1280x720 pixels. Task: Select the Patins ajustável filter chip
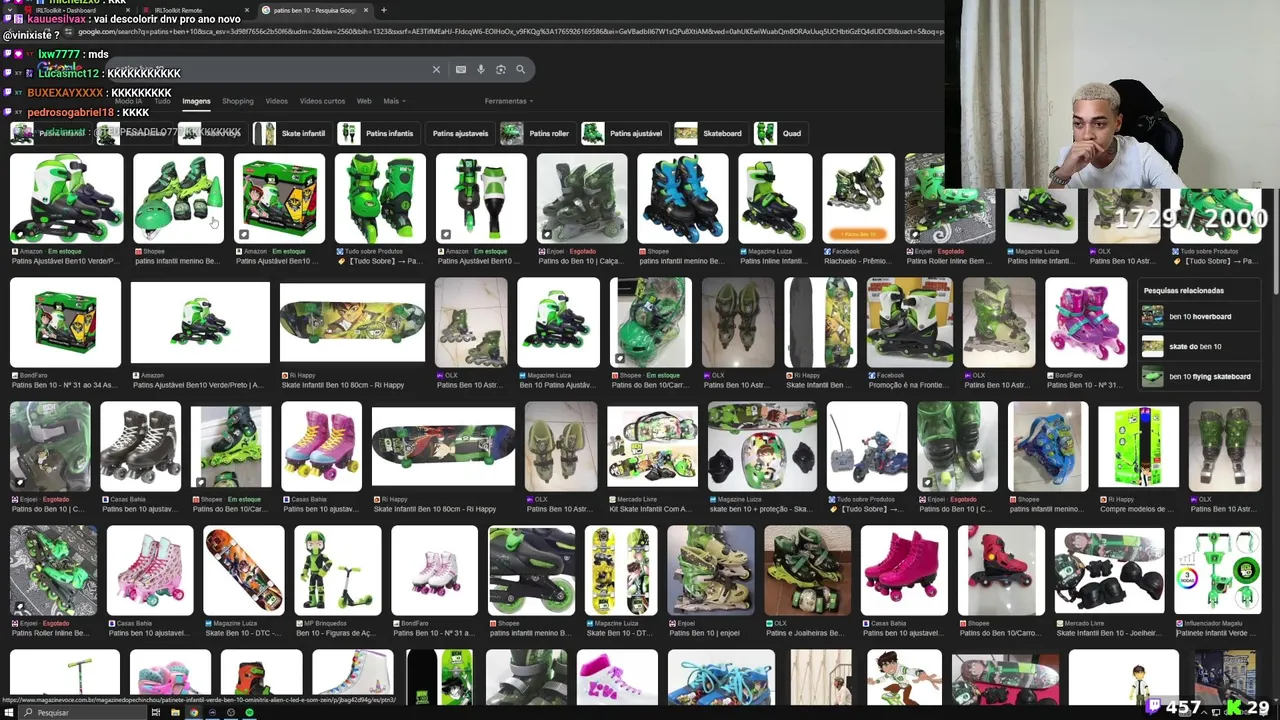click(623, 133)
